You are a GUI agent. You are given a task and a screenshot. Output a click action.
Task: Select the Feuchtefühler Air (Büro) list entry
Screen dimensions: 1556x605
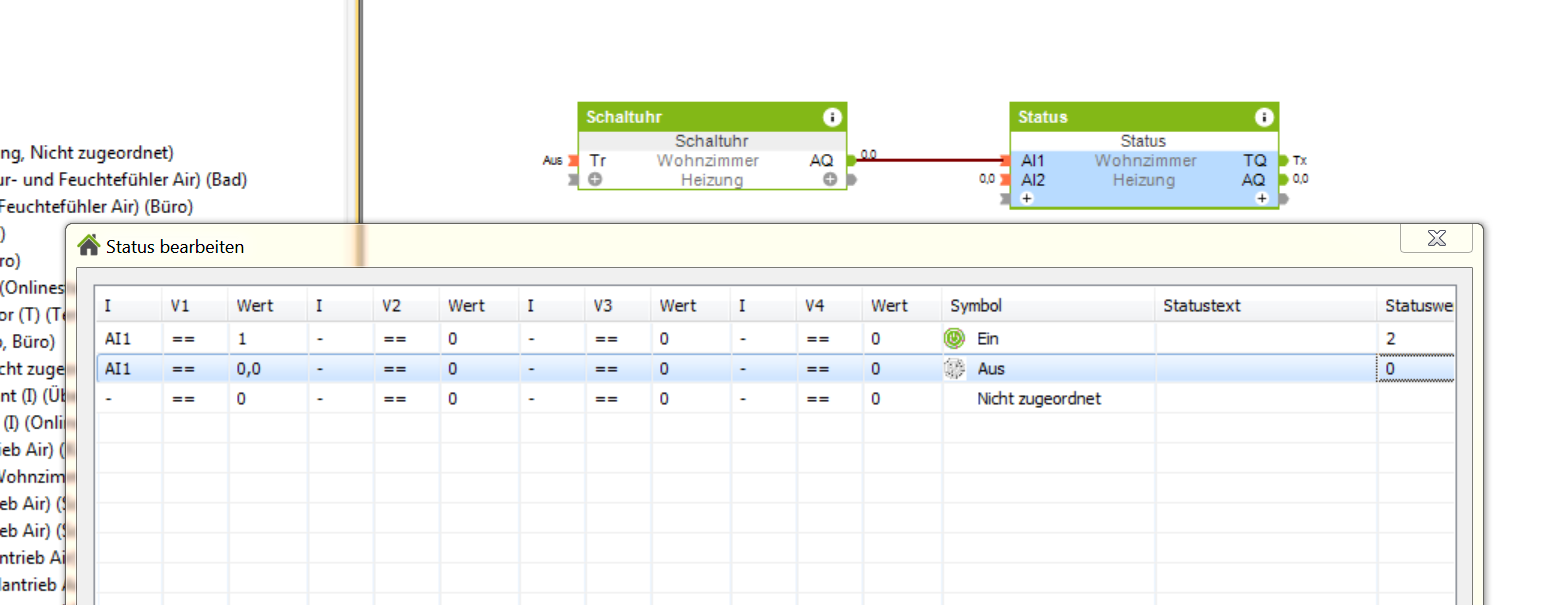pyautogui.click(x=96, y=206)
